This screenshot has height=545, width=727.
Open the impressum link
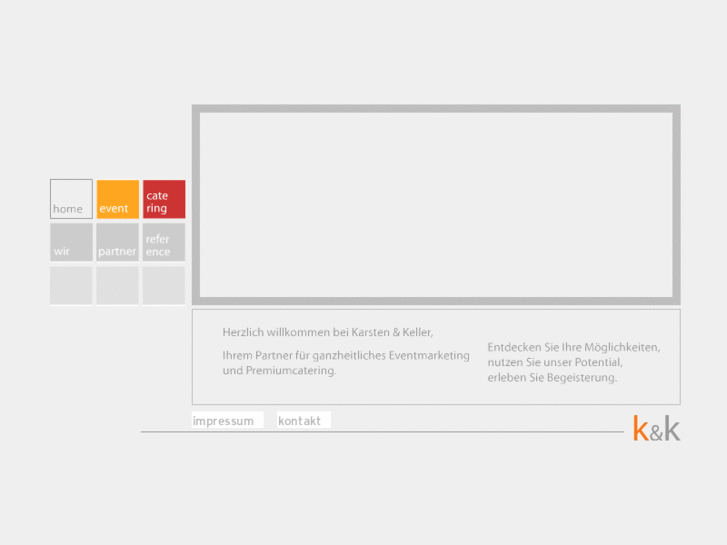coord(228,420)
